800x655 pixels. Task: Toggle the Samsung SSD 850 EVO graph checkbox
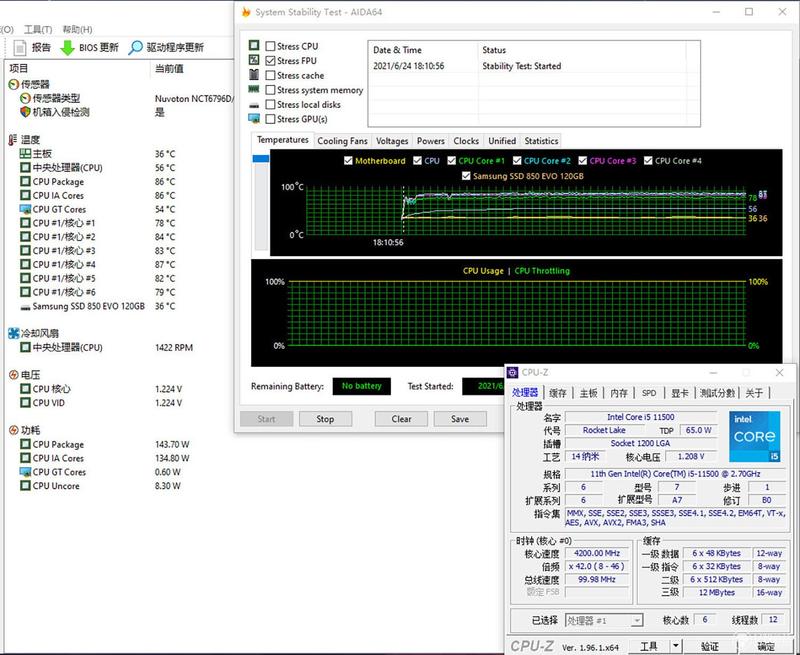466,176
